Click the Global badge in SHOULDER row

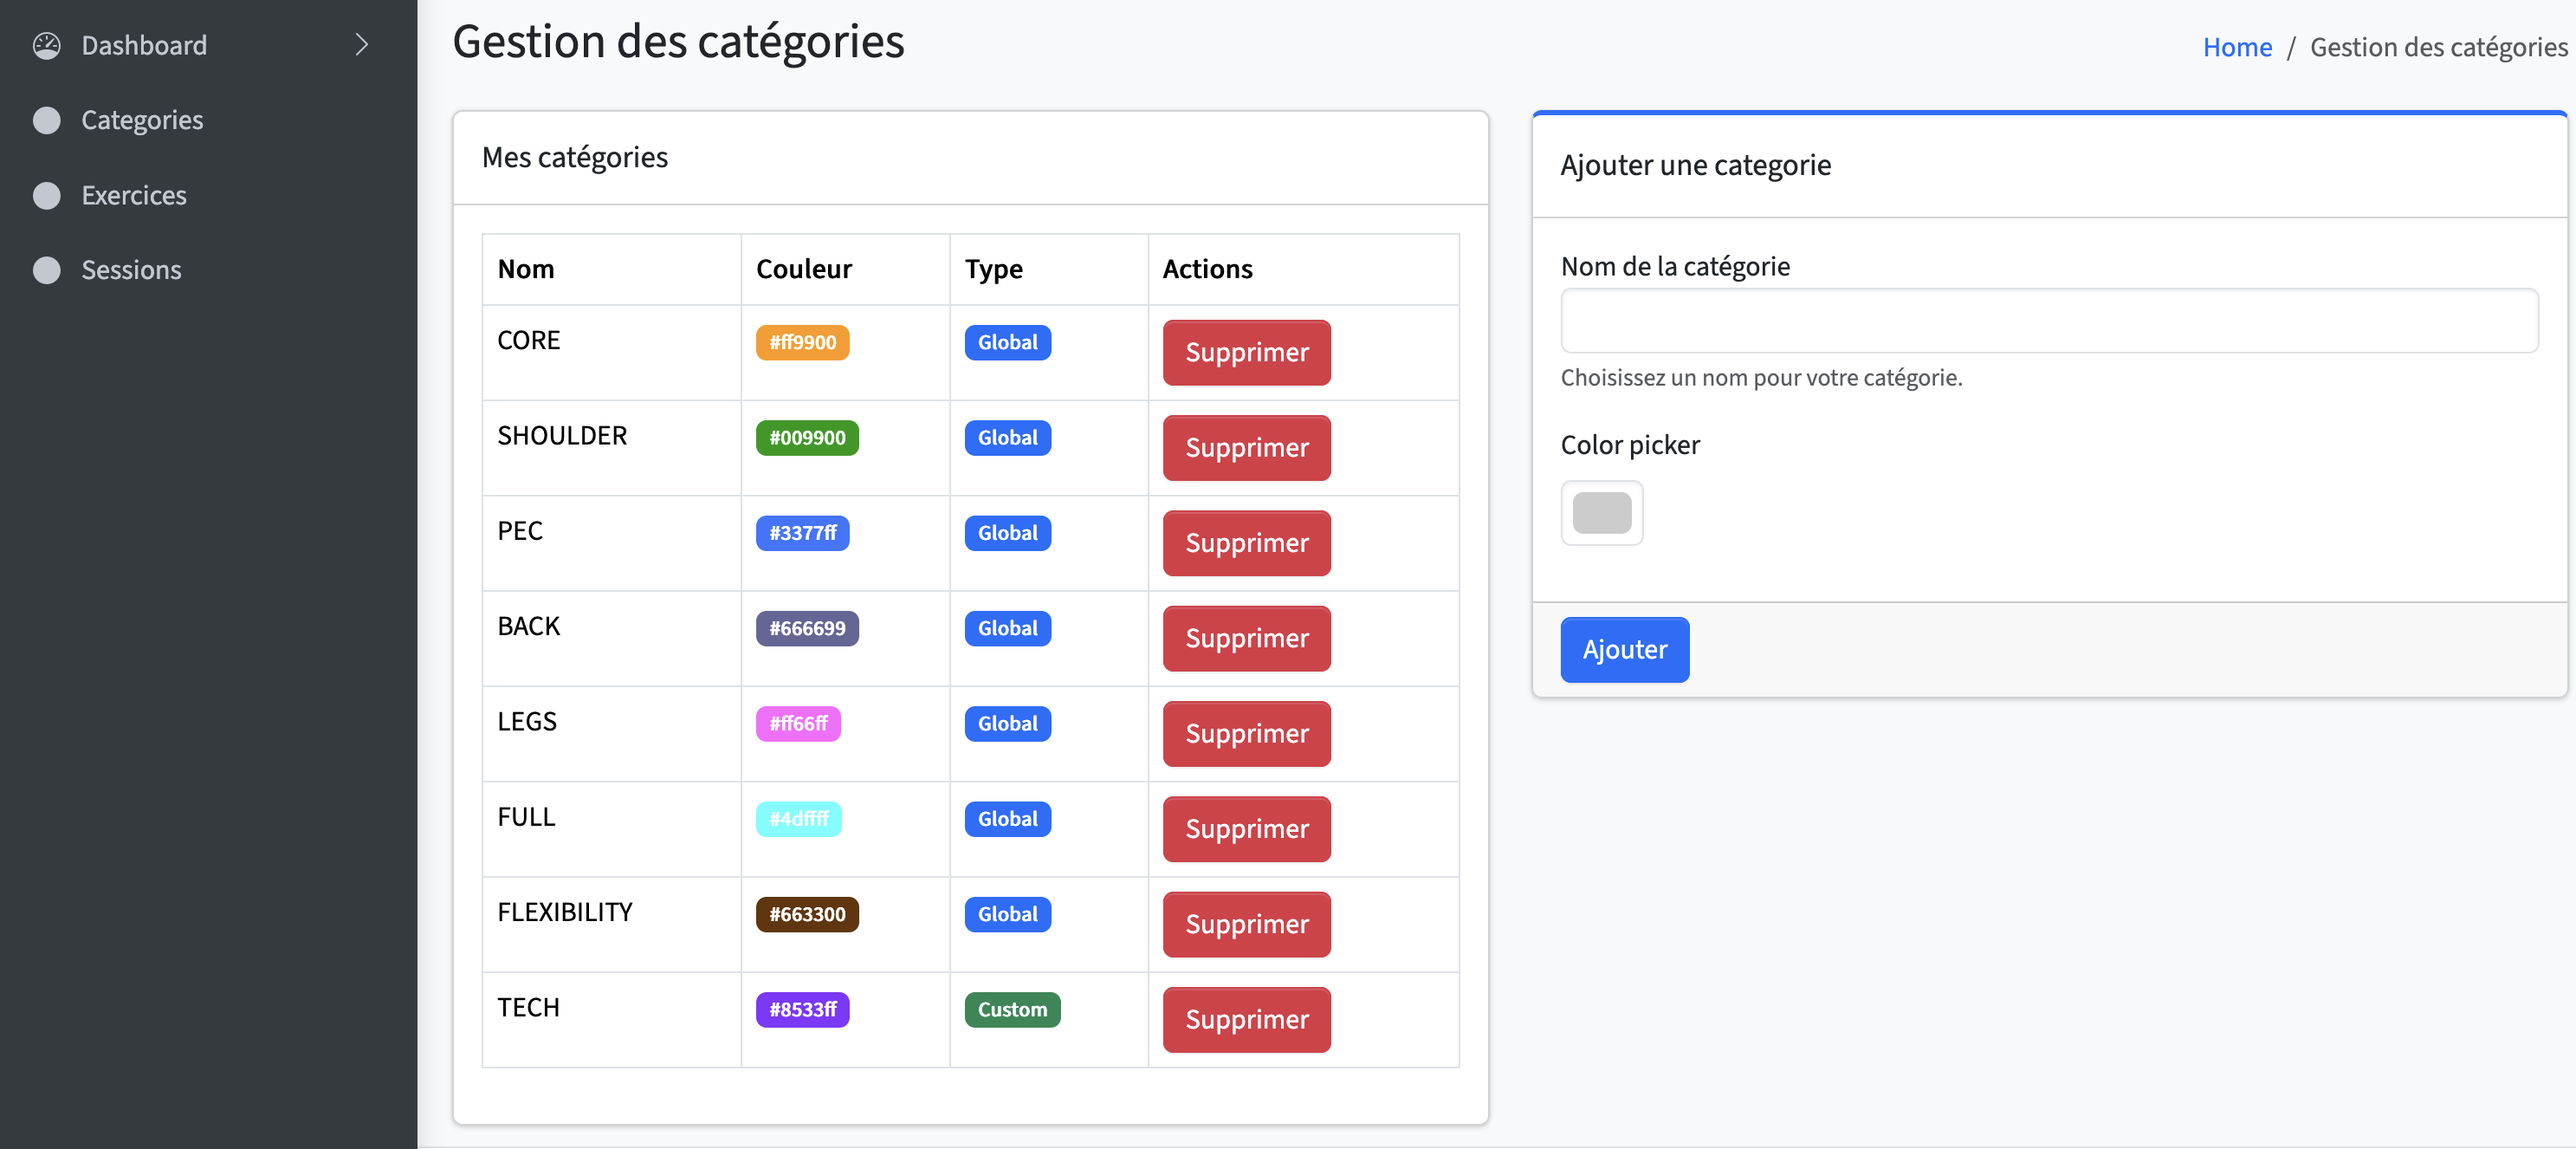[x=1007, y=437]
